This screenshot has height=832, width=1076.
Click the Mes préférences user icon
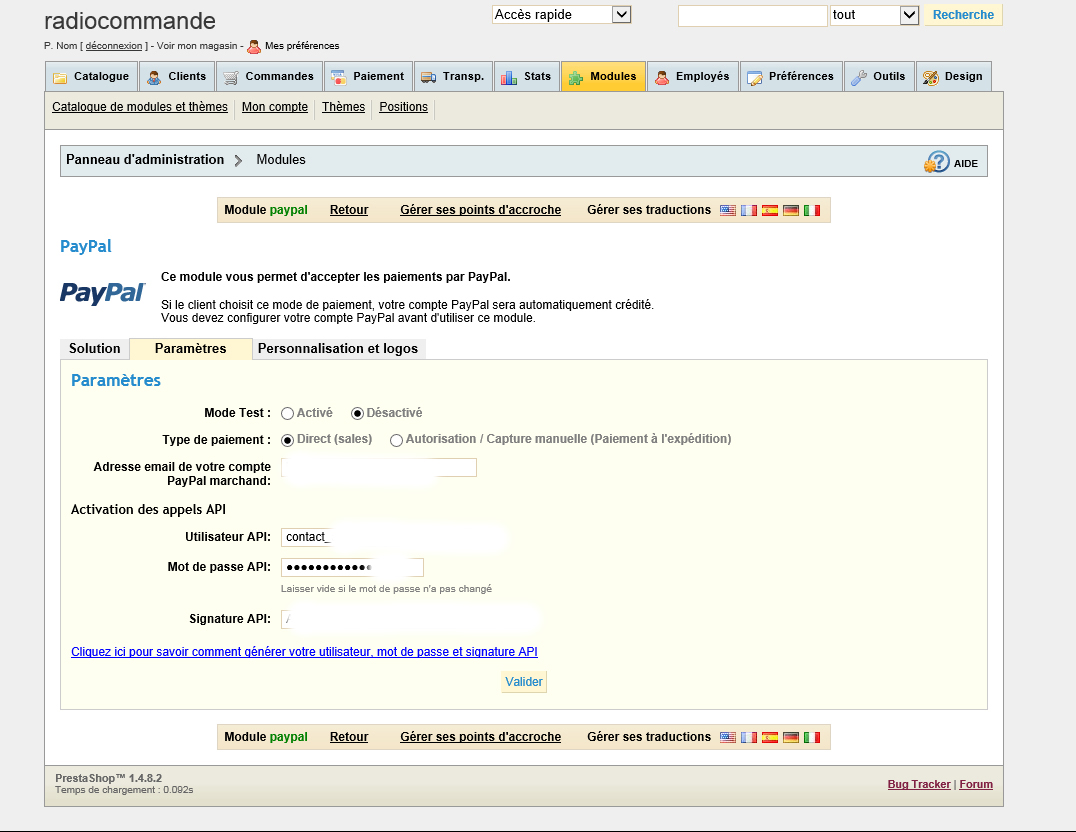[x=254, y=47]
